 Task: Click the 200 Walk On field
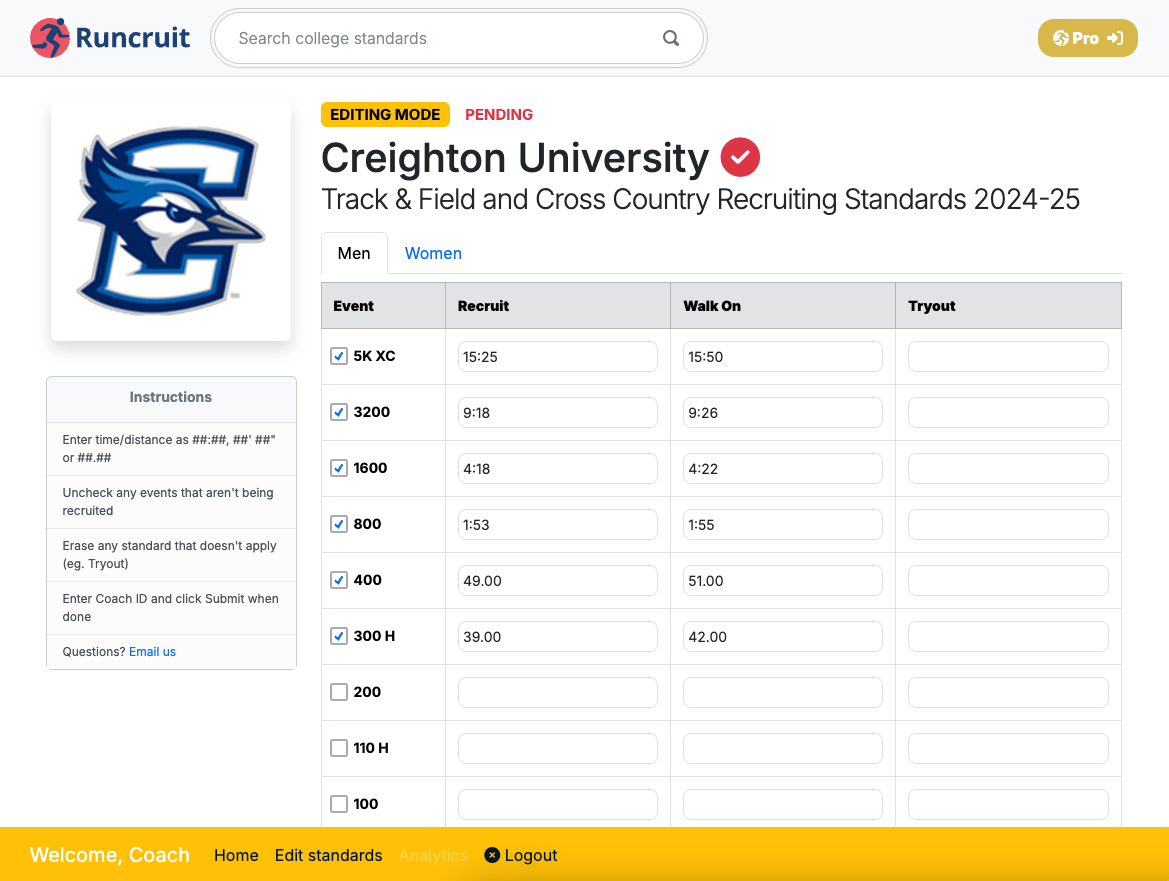[783, 692]
